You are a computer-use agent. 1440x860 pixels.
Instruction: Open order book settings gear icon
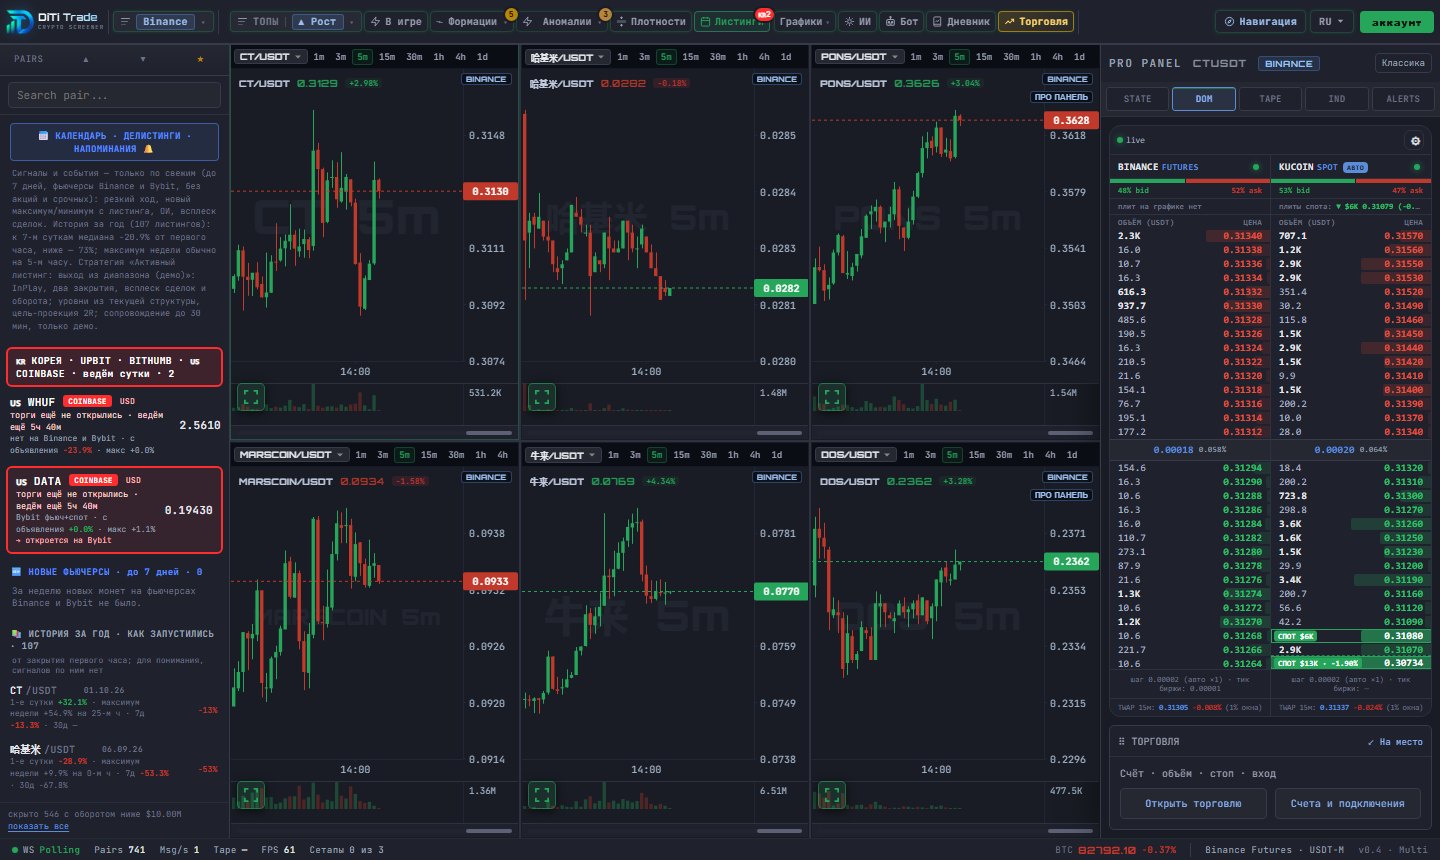(1415, 141)
